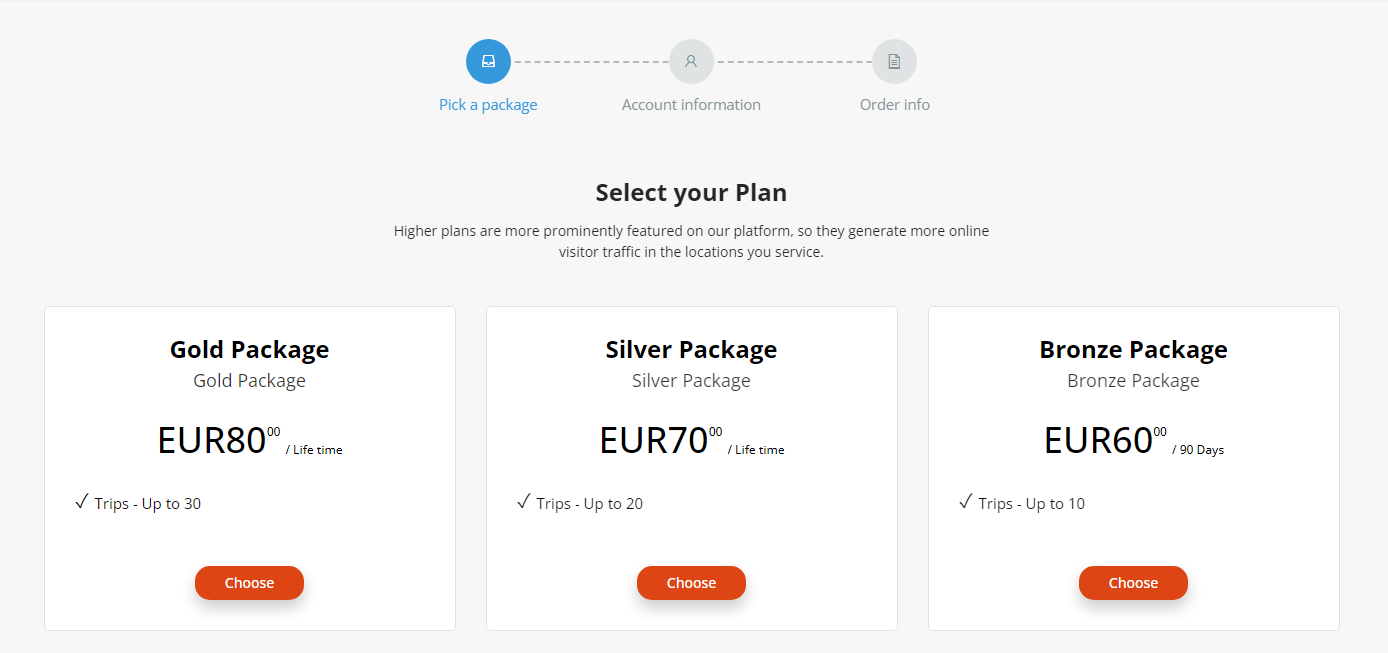The height and width of the screenshot is (653, 1388).
Task: Click the Trips - Up to 30 feature text
Action: [148, 504]
